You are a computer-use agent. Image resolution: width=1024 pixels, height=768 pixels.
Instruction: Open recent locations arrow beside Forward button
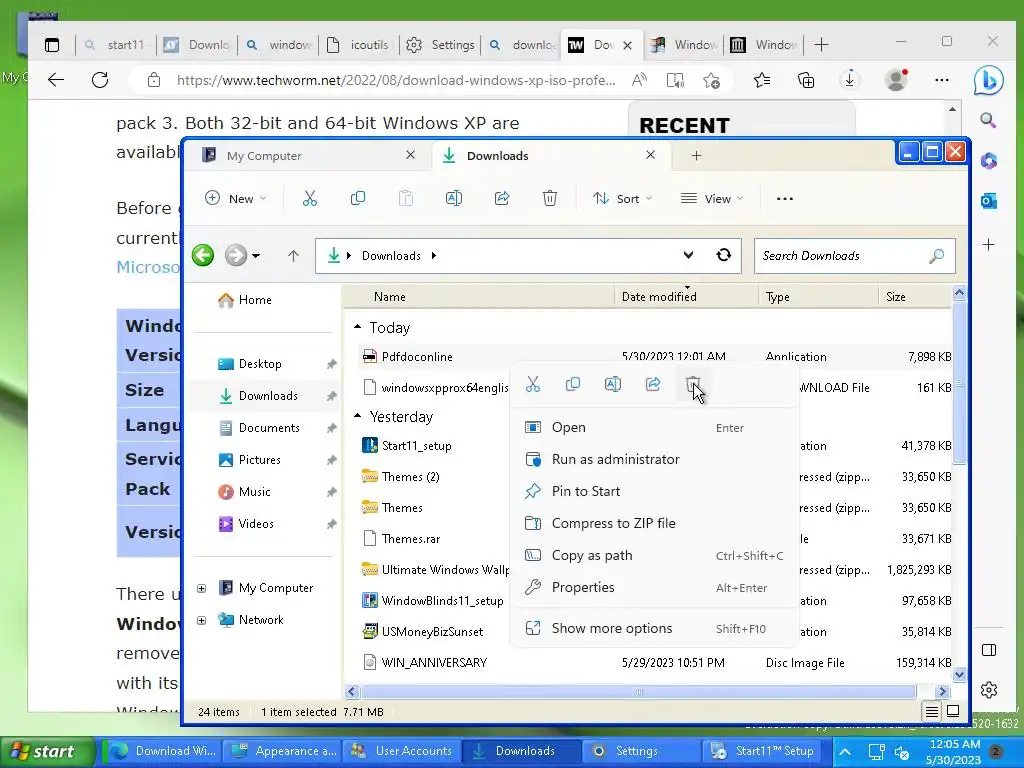[256, 256]
